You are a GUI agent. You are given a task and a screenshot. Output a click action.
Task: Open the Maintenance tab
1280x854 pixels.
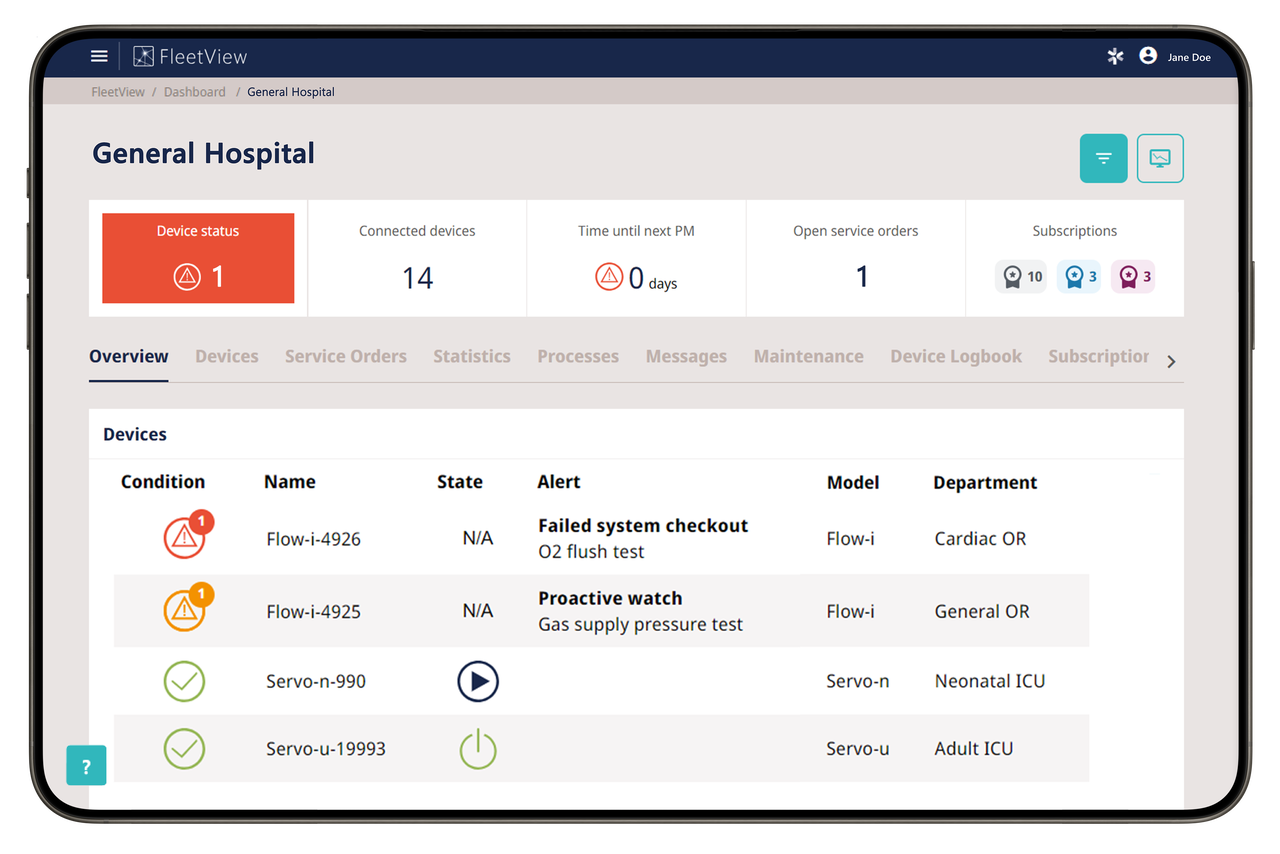[808, 356]
